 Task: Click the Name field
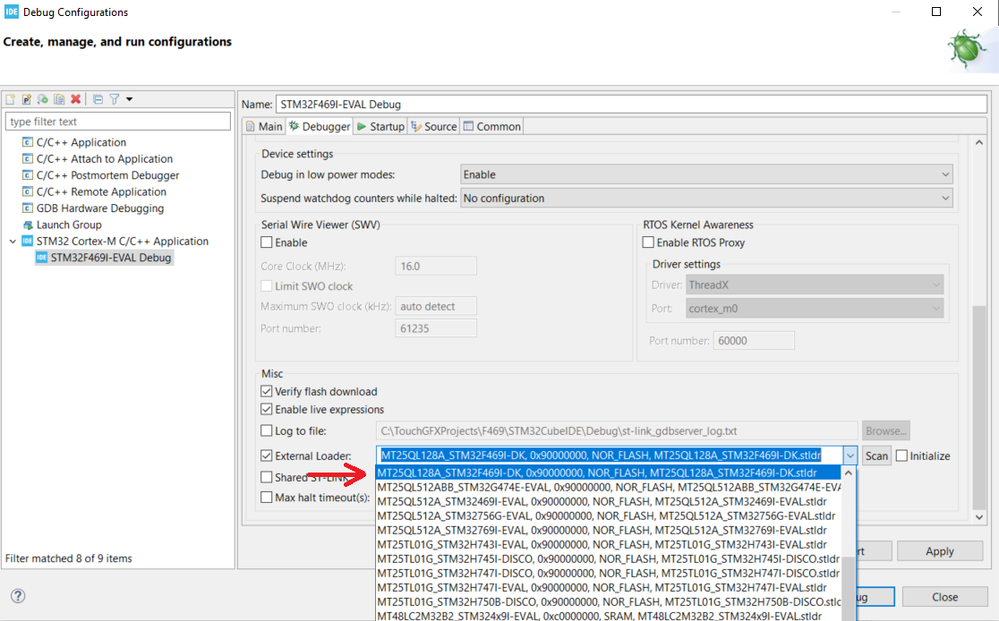tap(631, 104)
